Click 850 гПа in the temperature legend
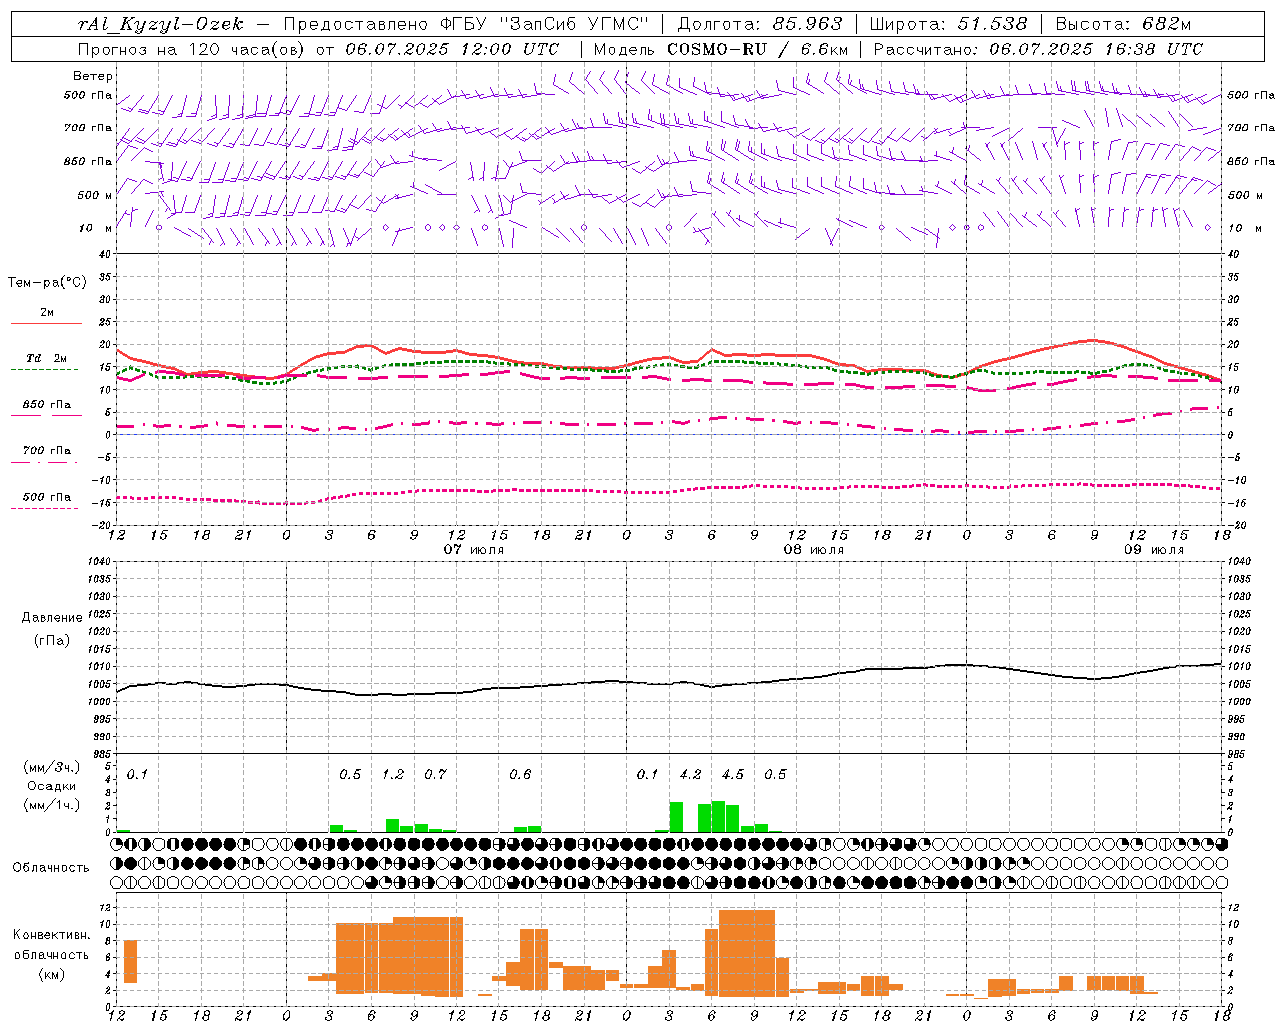 click(47, 405)
